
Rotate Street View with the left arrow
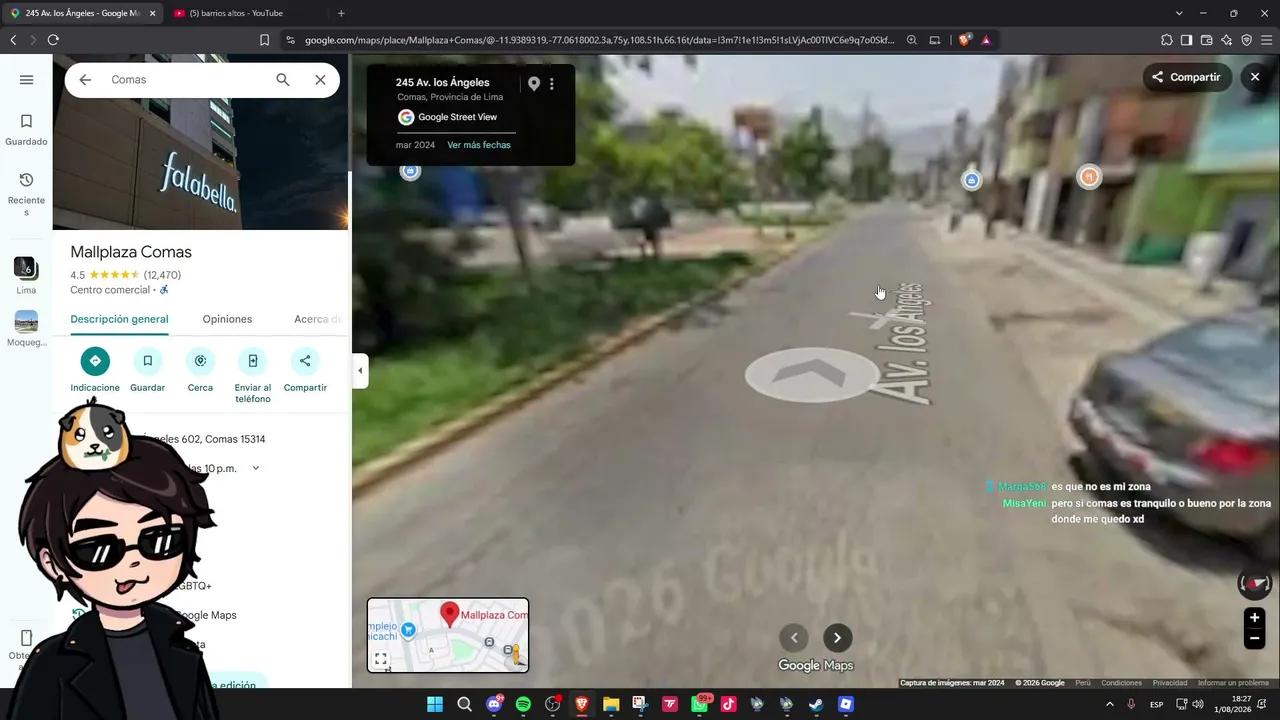click(x=794, y=638)
